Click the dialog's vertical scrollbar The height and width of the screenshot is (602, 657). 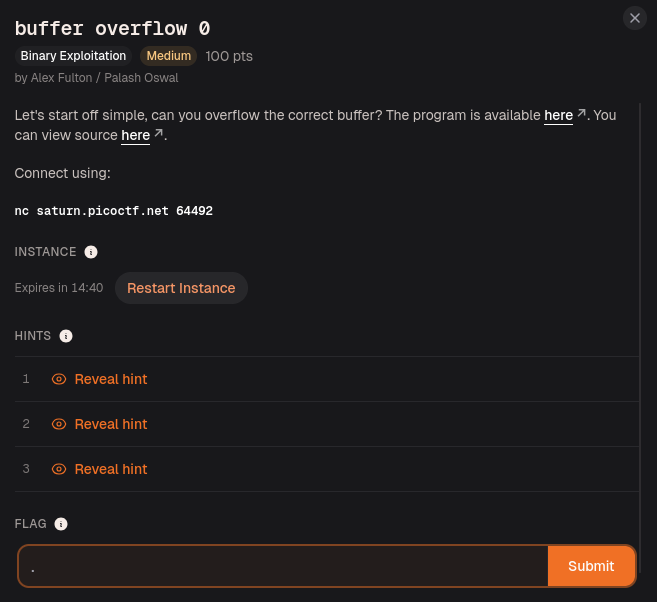pyautogui.click(x=640, y=323)
